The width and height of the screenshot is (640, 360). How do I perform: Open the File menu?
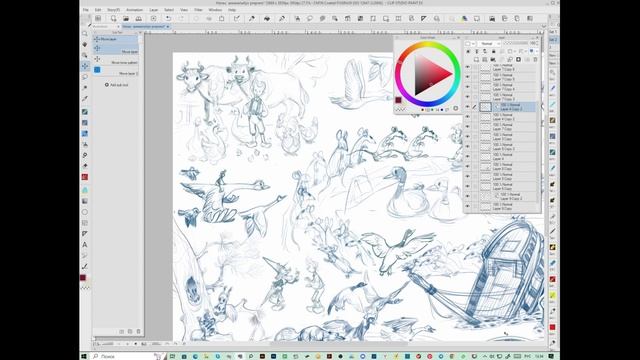pyautogui.click(x=86, y=10)
